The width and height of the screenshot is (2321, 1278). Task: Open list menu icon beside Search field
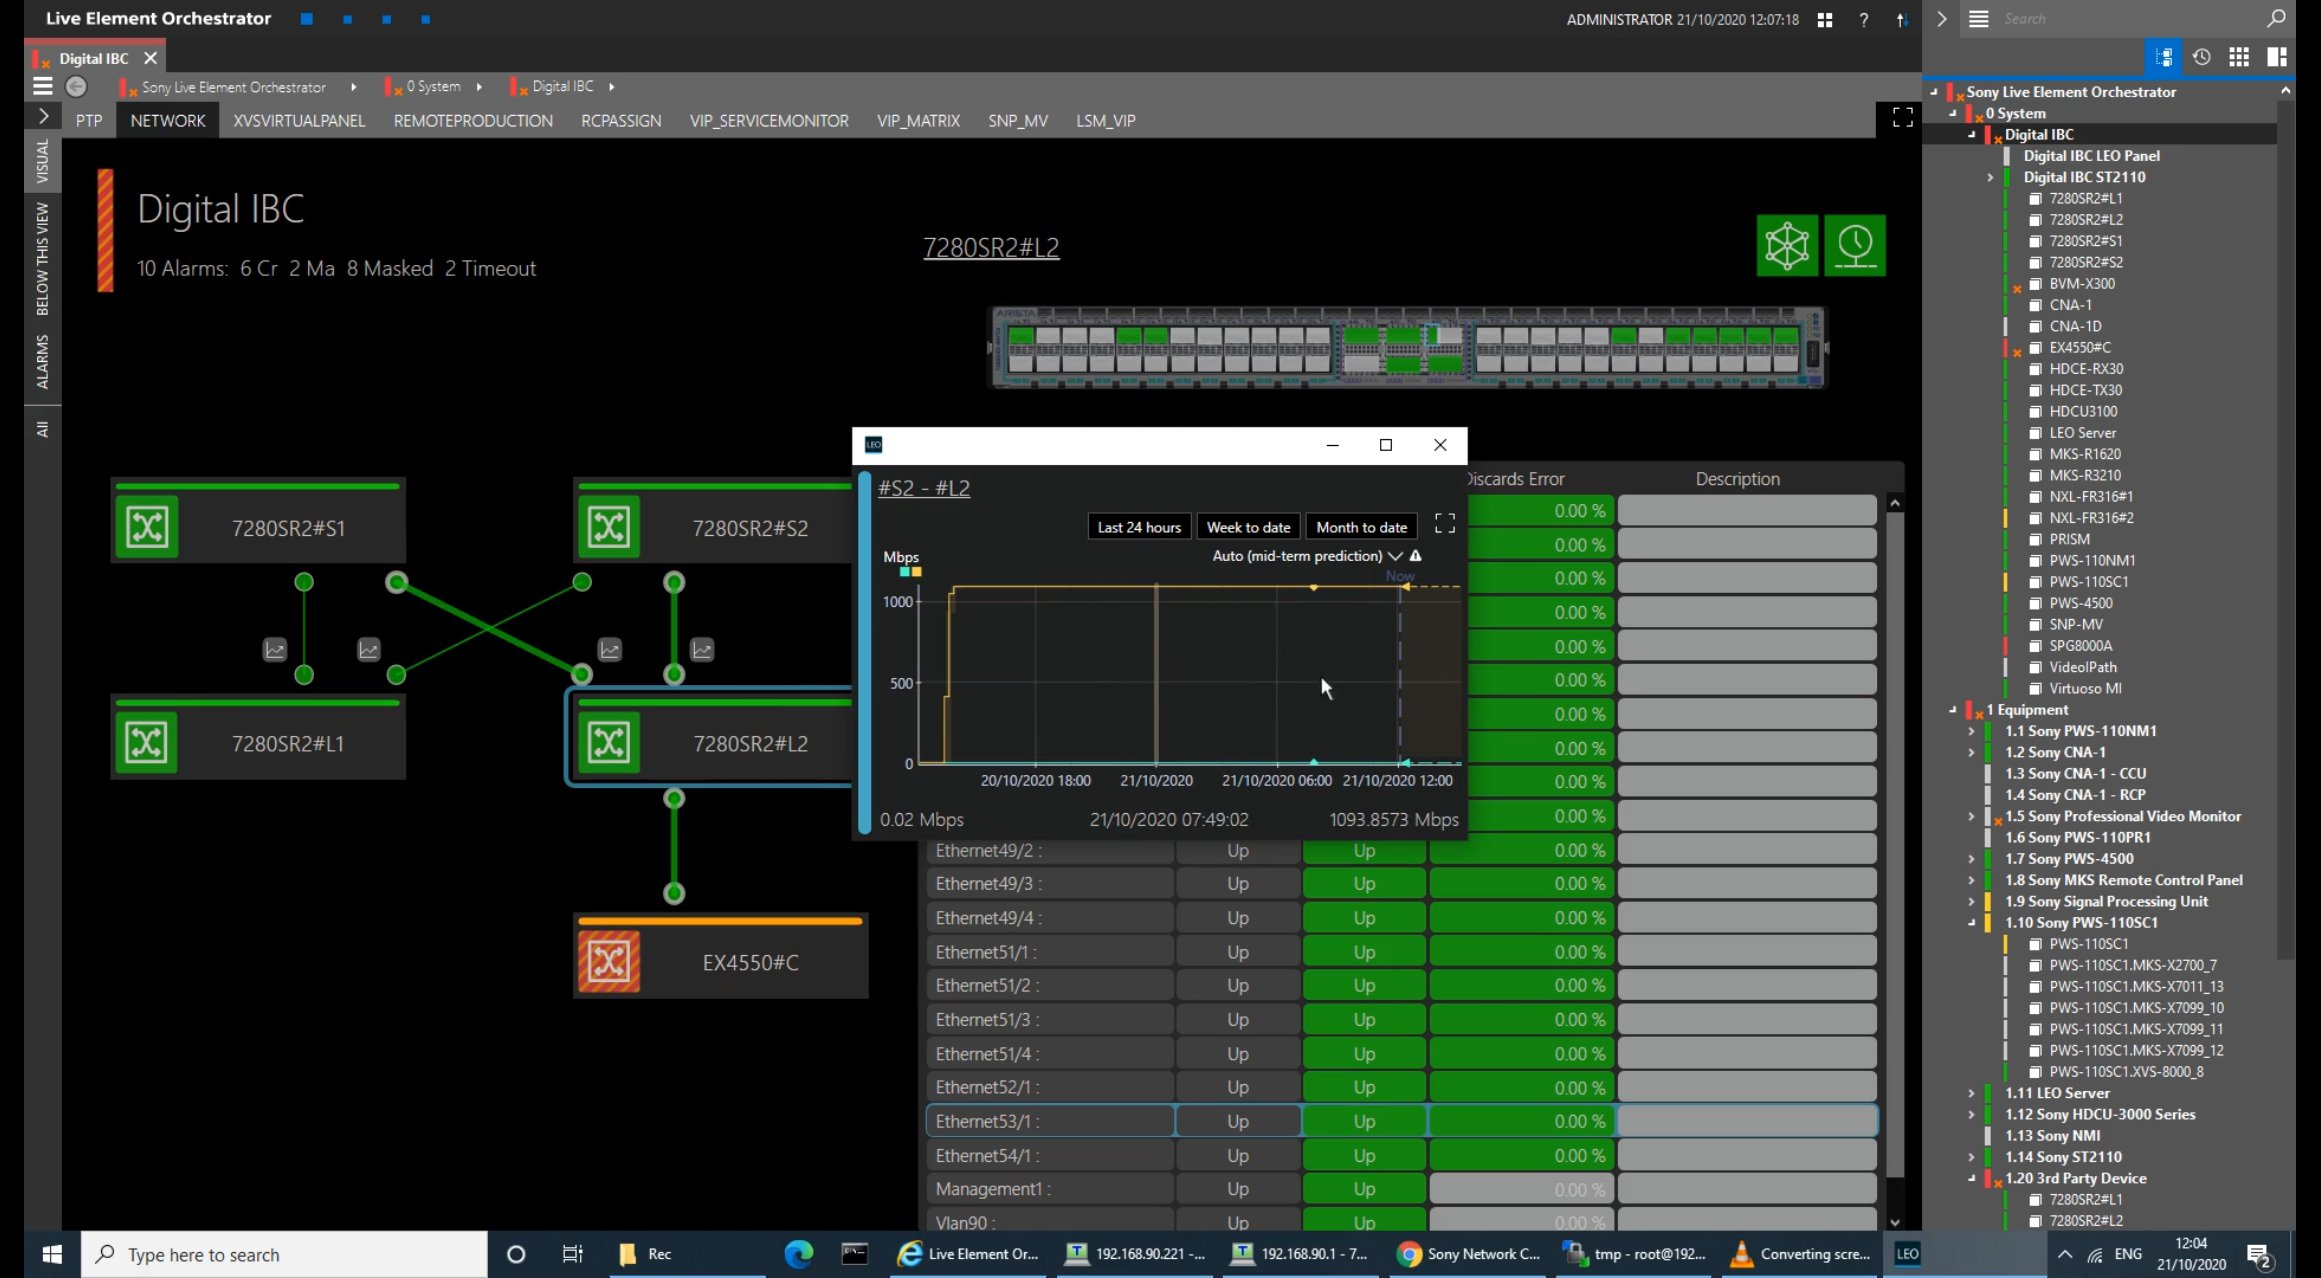(x=1978, y=18)
